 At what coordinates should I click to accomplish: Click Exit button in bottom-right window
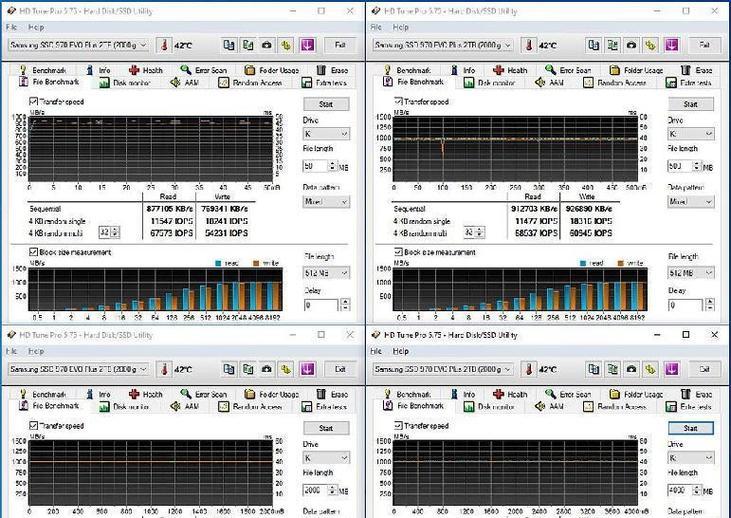pyautogui.click(x=704, y=369)
